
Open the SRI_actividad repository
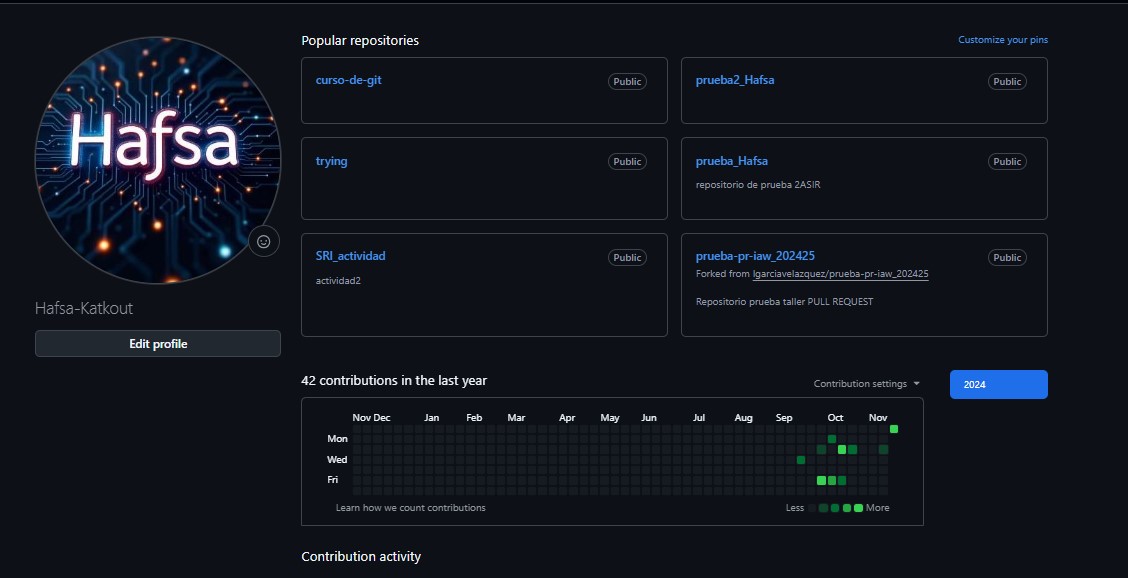(350, 255)
